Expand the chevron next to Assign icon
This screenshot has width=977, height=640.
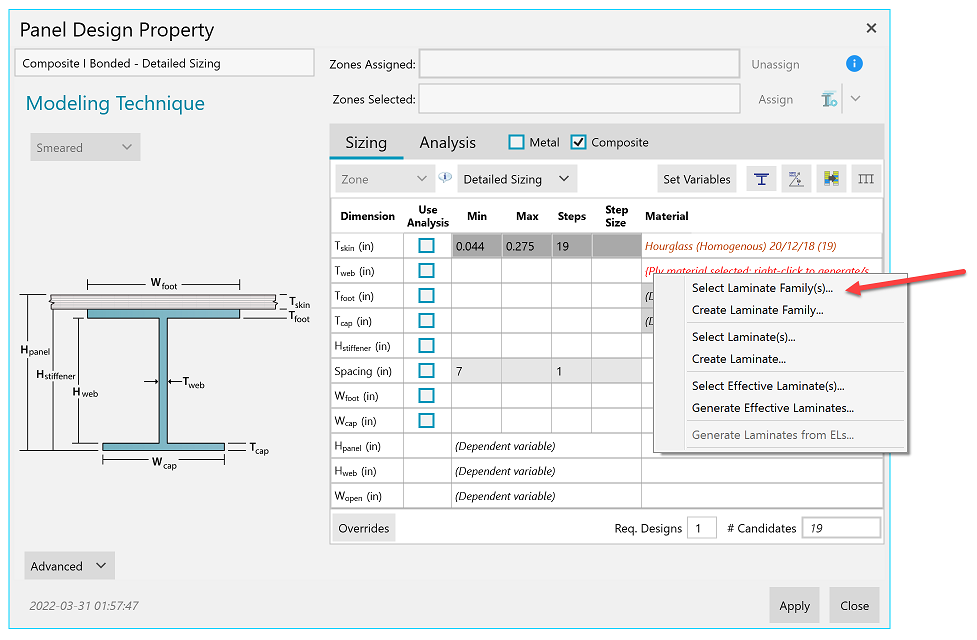pyautogui.click(x=855, y=98)
